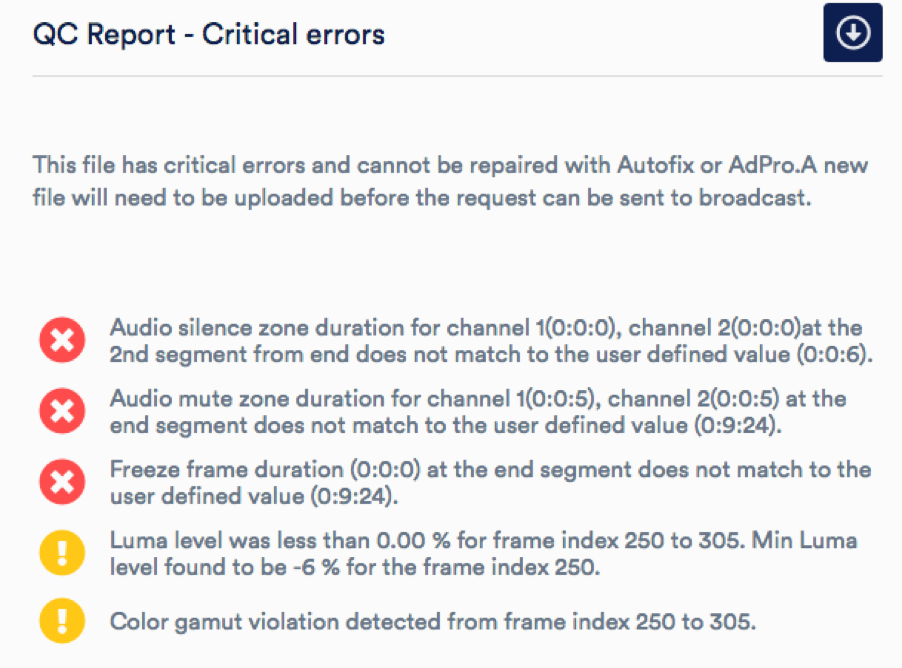The width and height of the screenshot is (902, 668).
Task: Click the critical errors description paragraph
Action: tap(450, 181)
